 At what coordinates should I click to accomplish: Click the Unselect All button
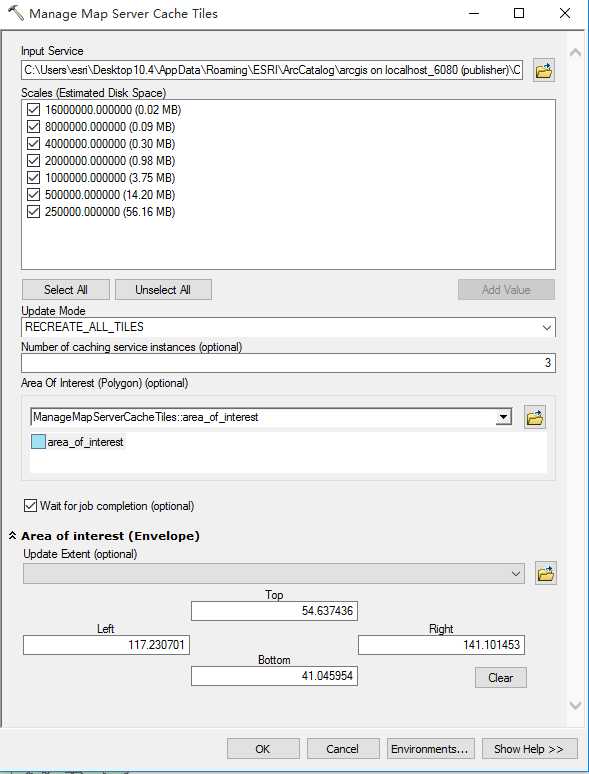[x=163, y=290]
